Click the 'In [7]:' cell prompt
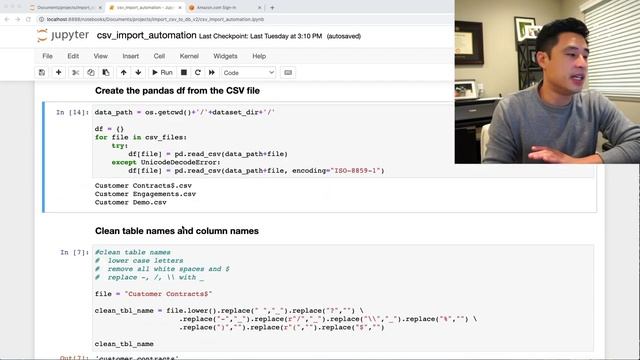Screen dimensions: 640x360 point(74,252)
